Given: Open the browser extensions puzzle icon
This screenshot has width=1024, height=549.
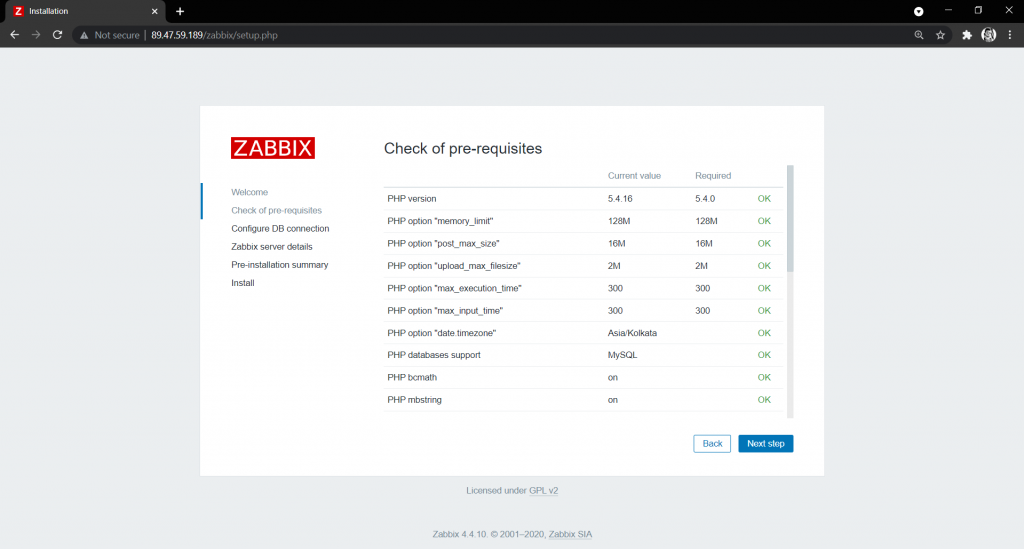Looking at the screenshot, I should point(967,35).
